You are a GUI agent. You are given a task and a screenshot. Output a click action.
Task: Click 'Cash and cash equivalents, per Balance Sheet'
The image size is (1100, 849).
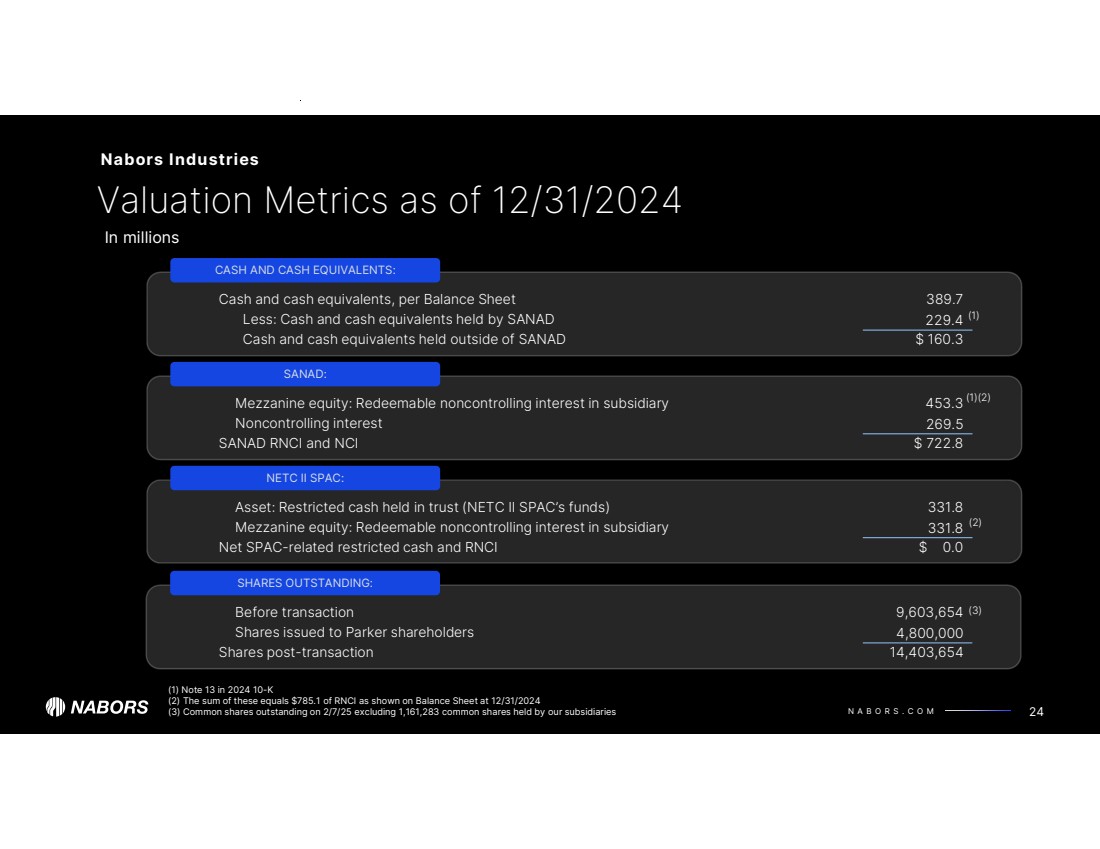coord(367,300)
